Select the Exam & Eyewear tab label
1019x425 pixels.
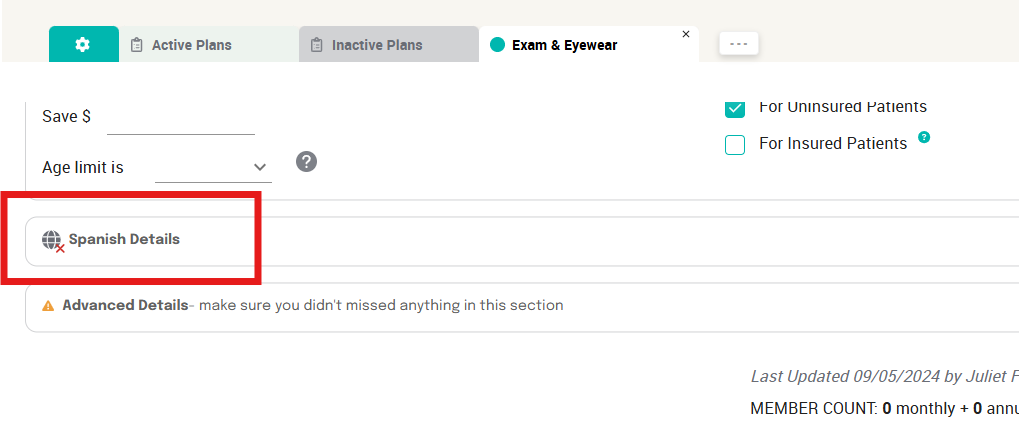tap(564, 45)
